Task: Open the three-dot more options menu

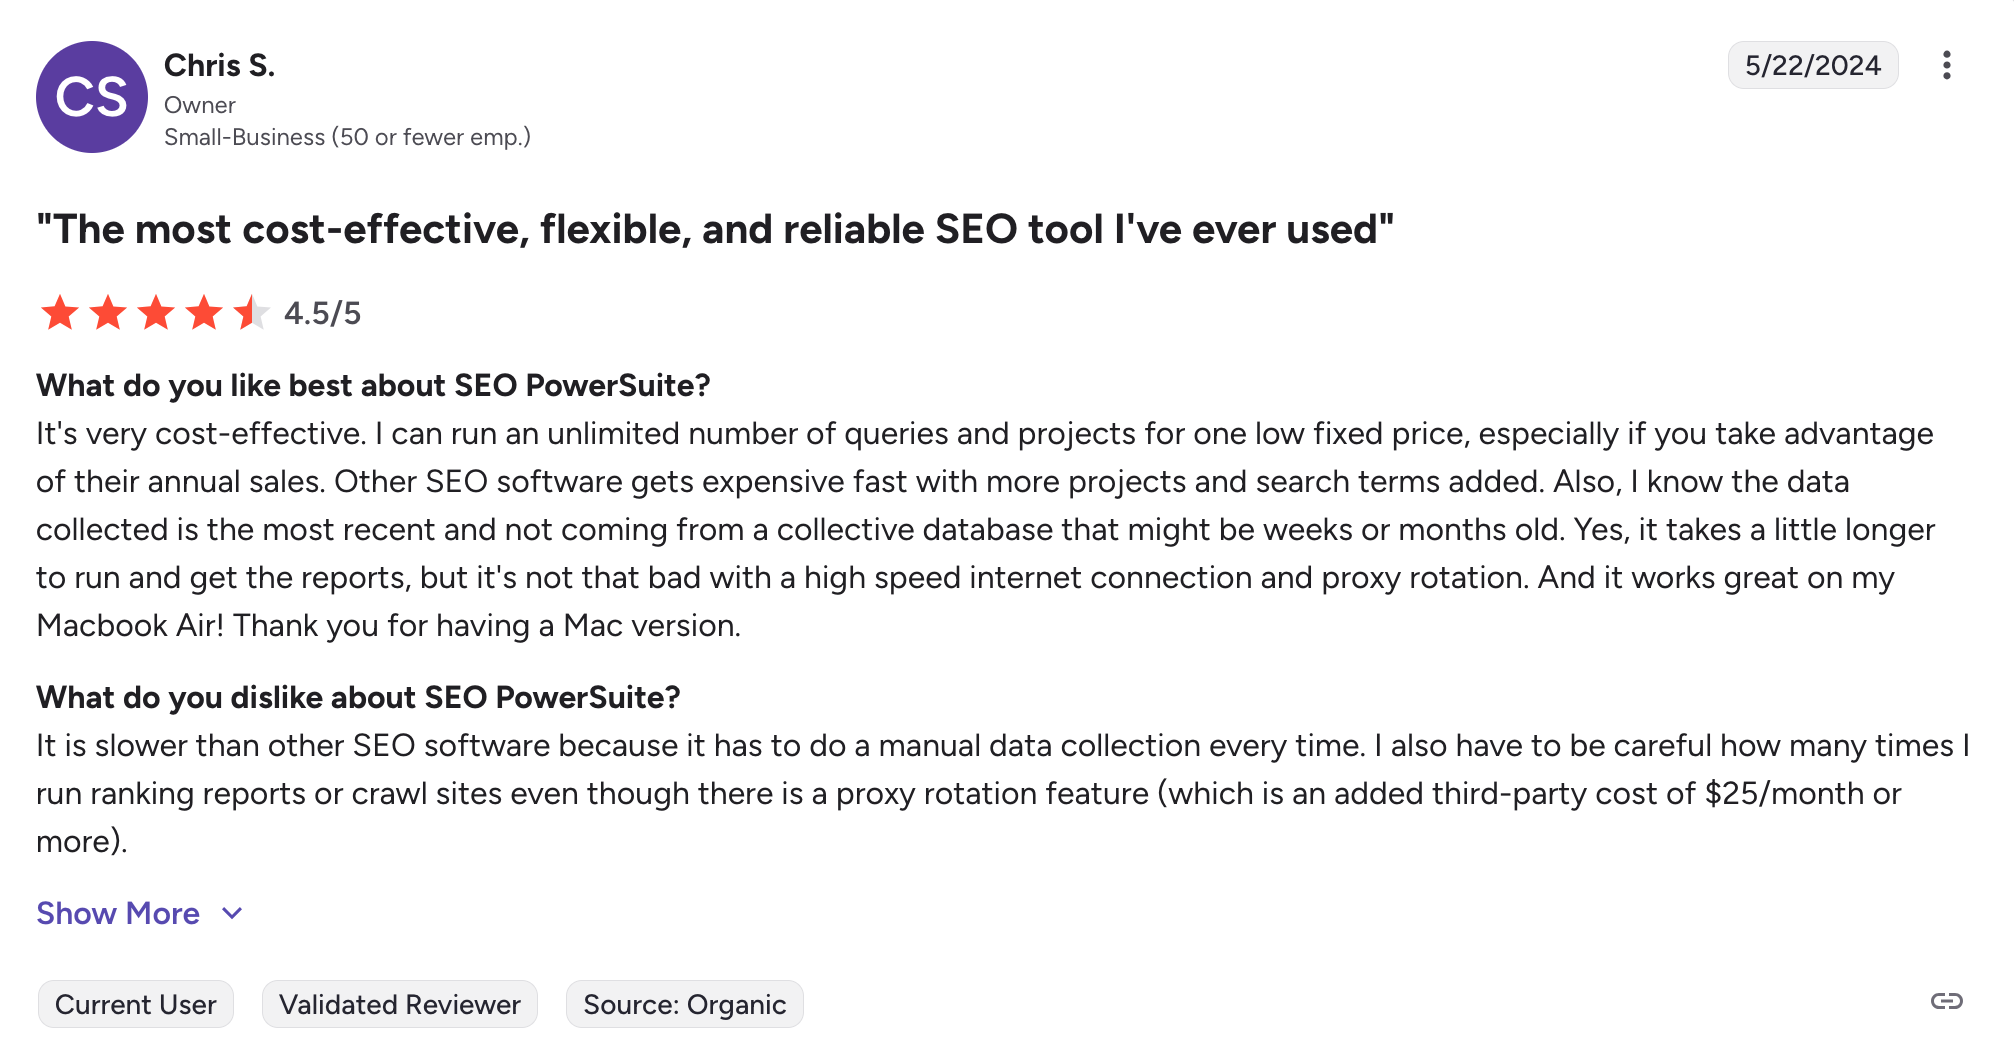Action: click(x=1946, y=66)
